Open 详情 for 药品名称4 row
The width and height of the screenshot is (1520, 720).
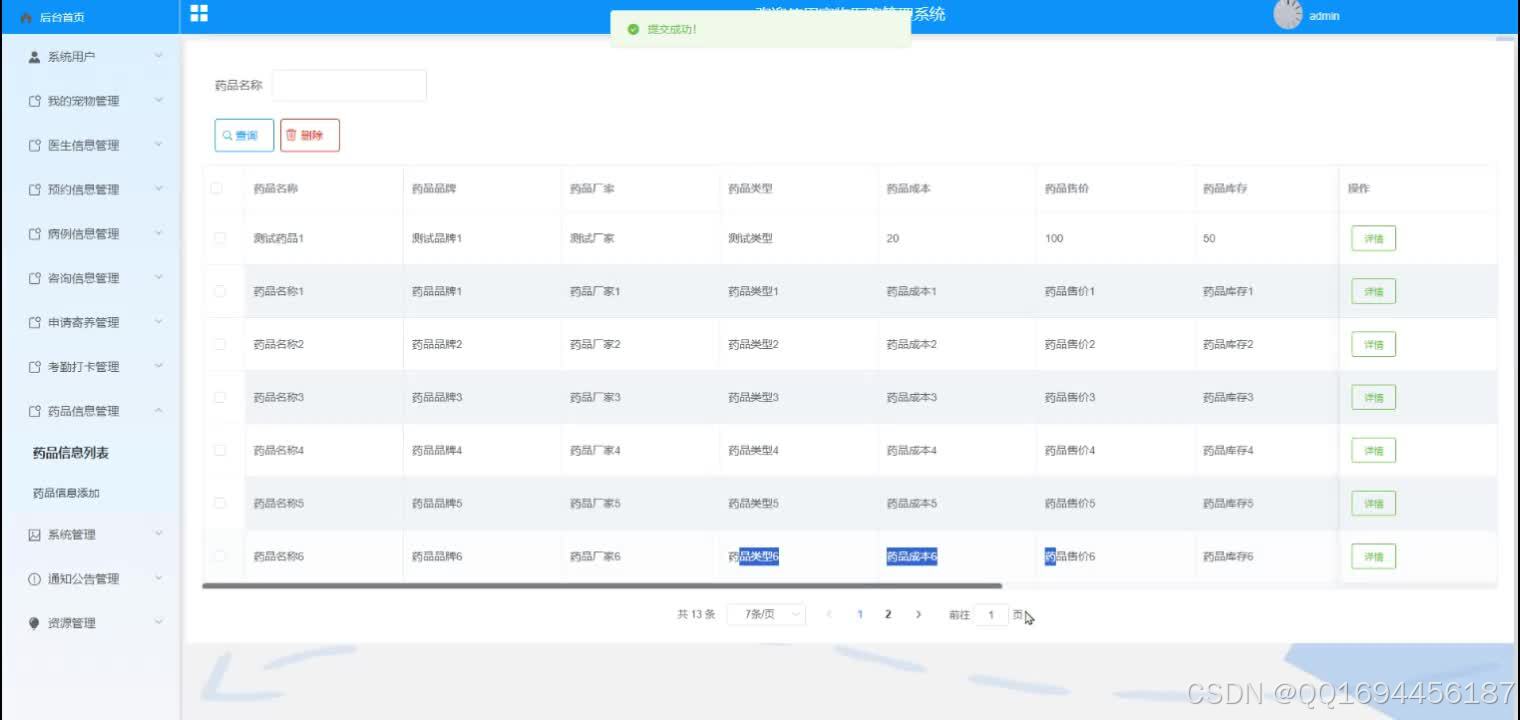pyautogui.click(x=1373, y=450)
